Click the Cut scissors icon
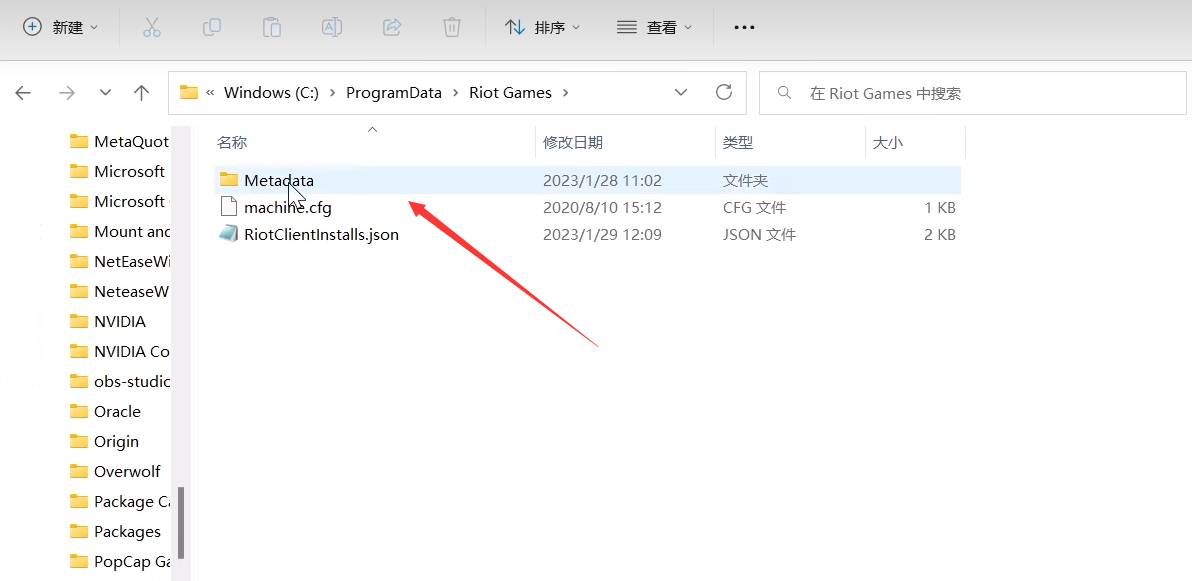 pos(152,27)
